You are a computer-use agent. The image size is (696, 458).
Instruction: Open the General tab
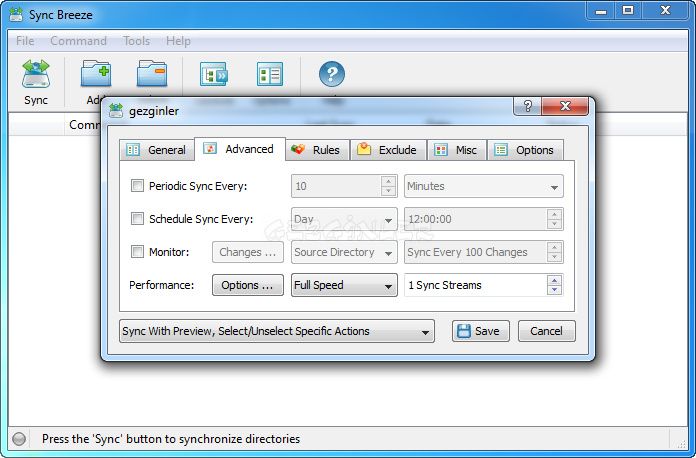coord(157,150)
